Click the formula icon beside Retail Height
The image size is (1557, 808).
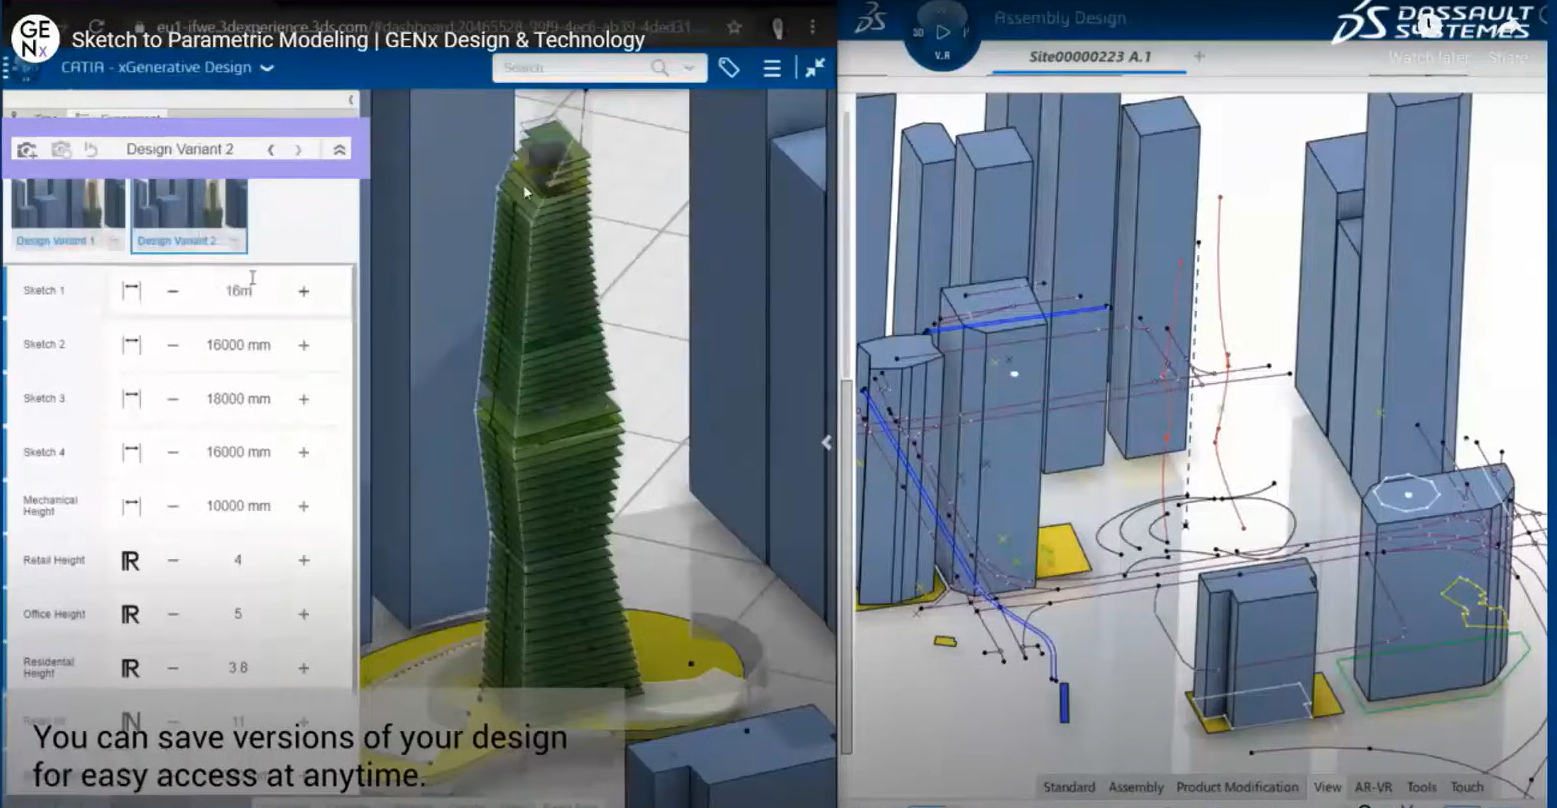[131, 559]
